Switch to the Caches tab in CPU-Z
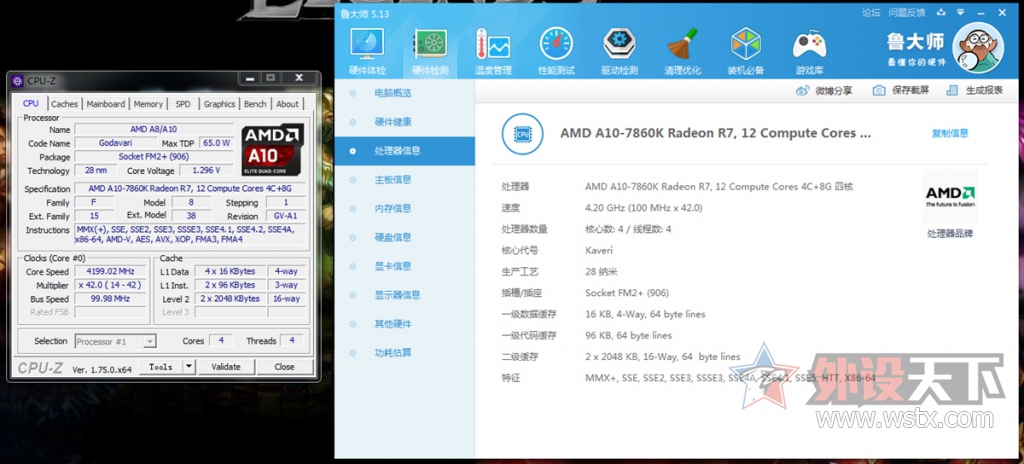 (x=65, y=104)
